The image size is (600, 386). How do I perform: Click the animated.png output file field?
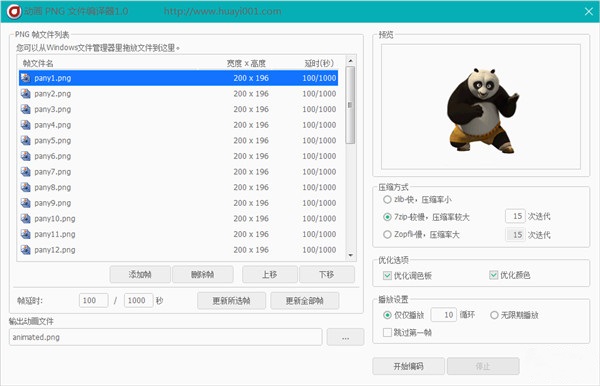pos(166,337)
